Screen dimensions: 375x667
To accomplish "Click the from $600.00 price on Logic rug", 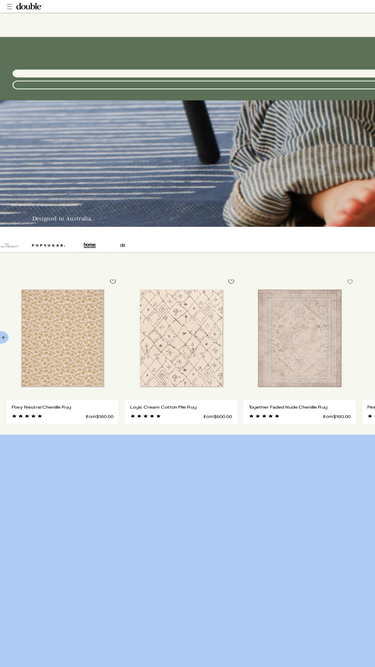I will click(x=218, y=416).
